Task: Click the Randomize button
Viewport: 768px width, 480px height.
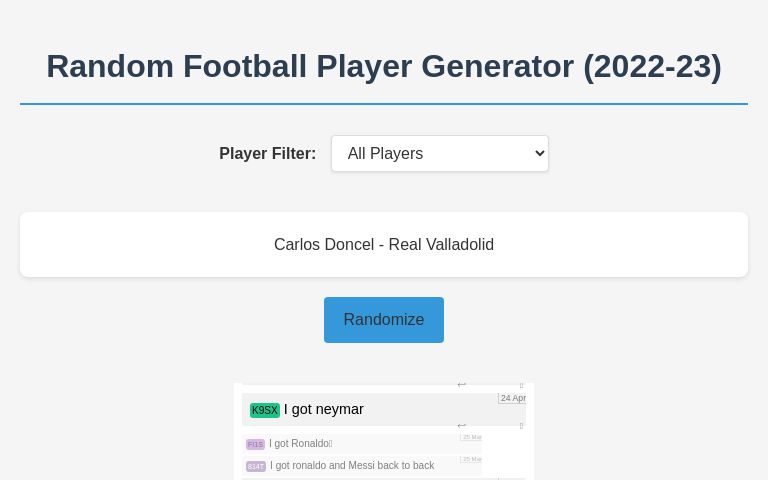Action: click(x=384, y=320)
